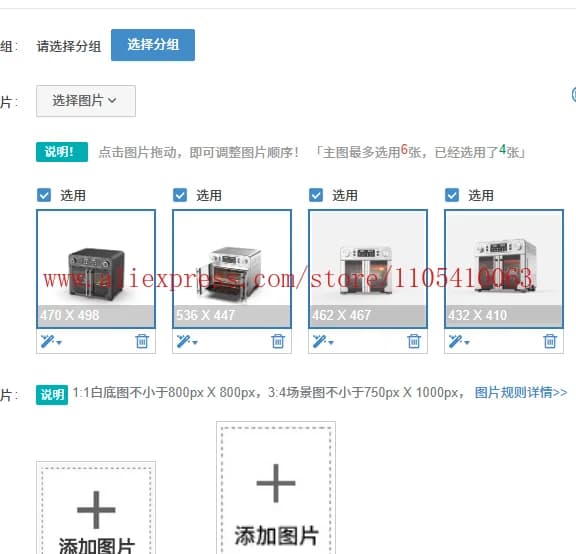Toggle 选用 checkbox for the 432 X 410 image
The height and width of the screenshot is (554, 576).
pos(452,195)
